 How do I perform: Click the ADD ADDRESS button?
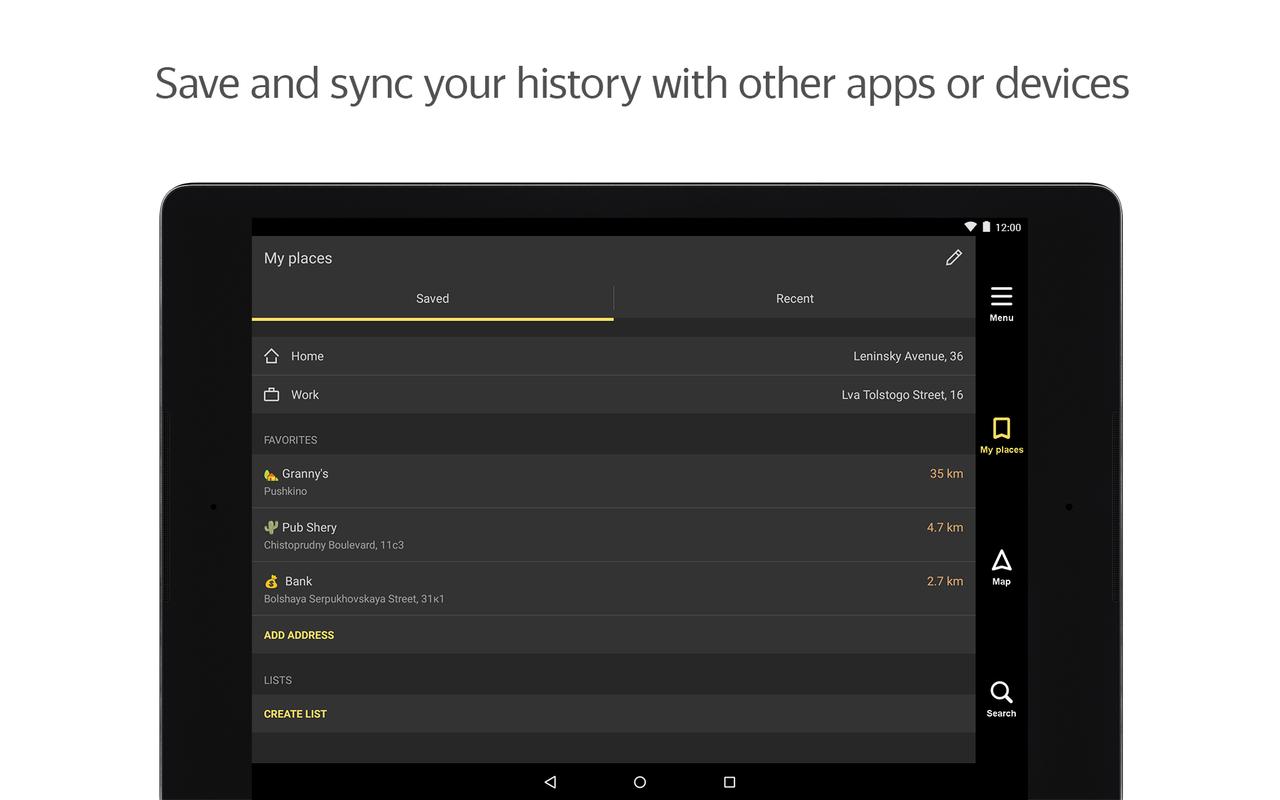(x=299, y=635)
